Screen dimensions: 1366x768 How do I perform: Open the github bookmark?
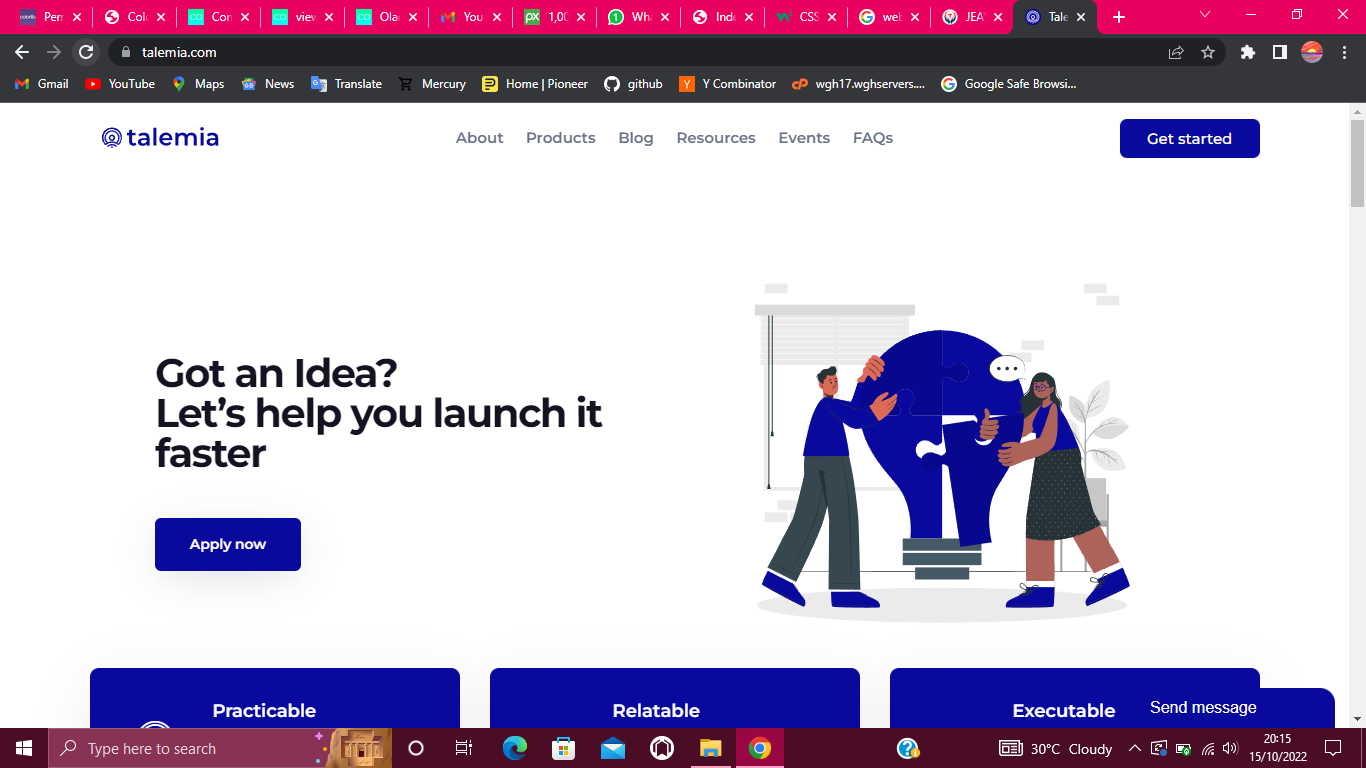pyautogui.click(x=633, y=84)
